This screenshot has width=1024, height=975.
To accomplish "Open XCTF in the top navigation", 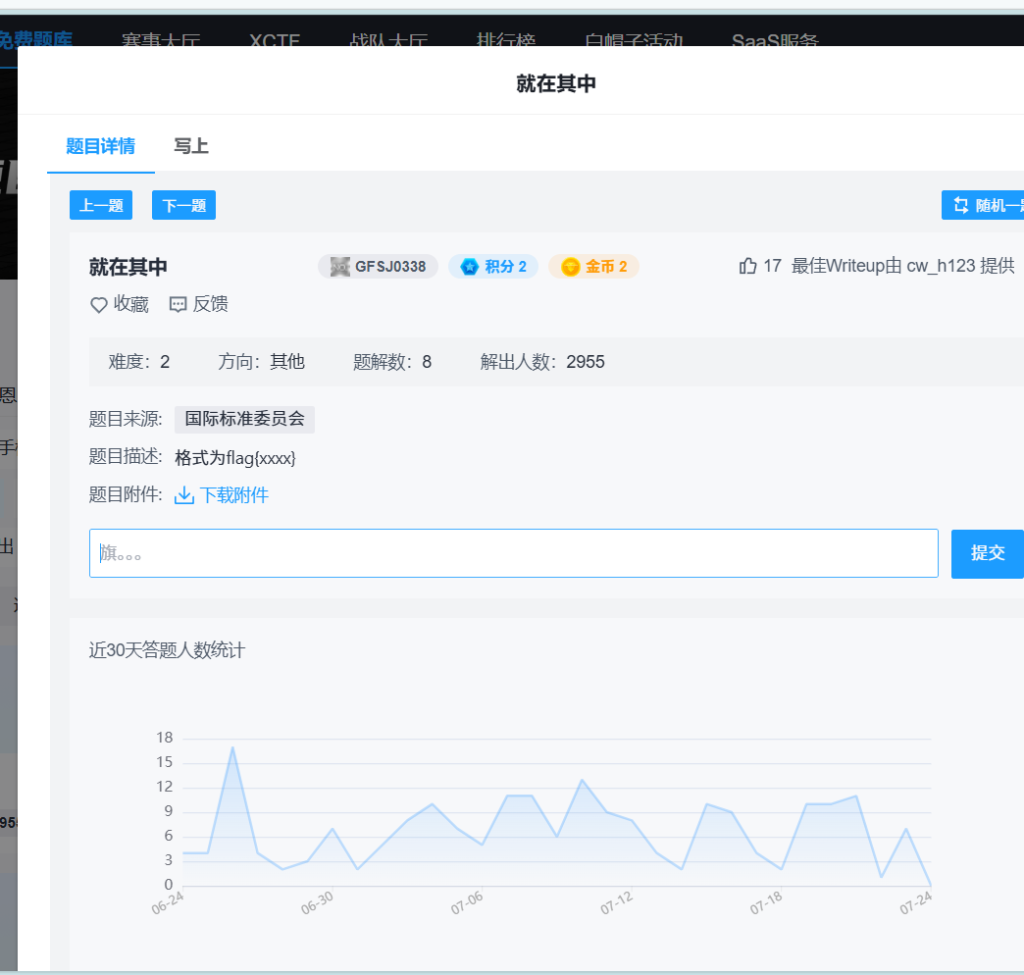I will coord(275,42).
